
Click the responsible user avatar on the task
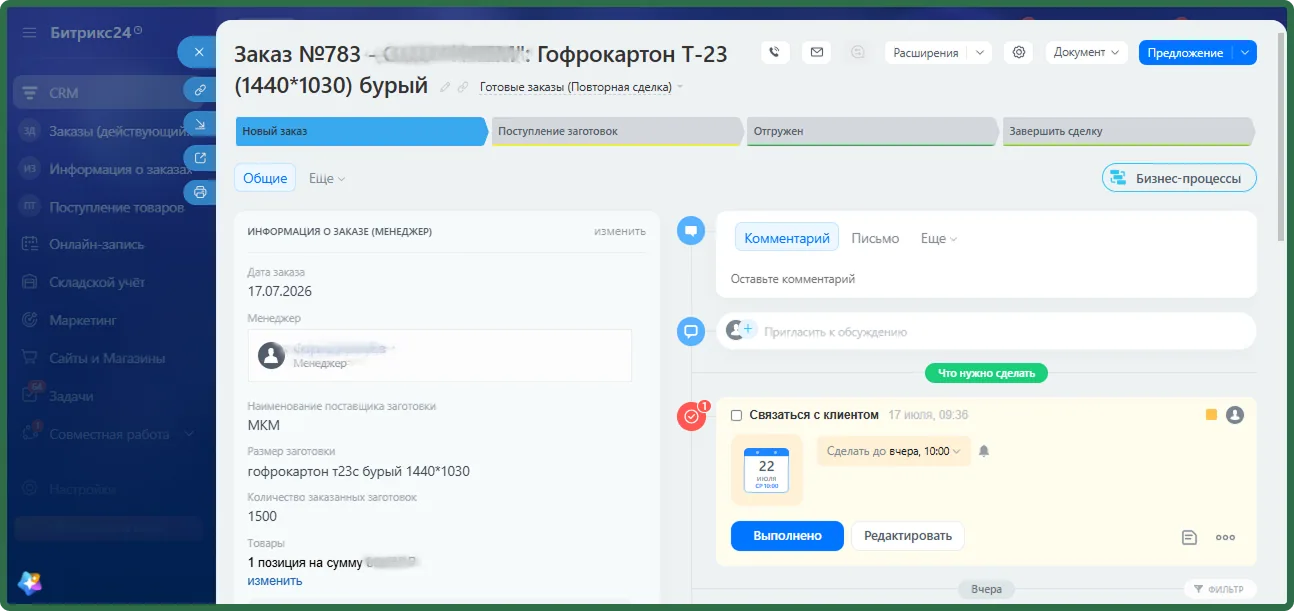pos(1235,414)
